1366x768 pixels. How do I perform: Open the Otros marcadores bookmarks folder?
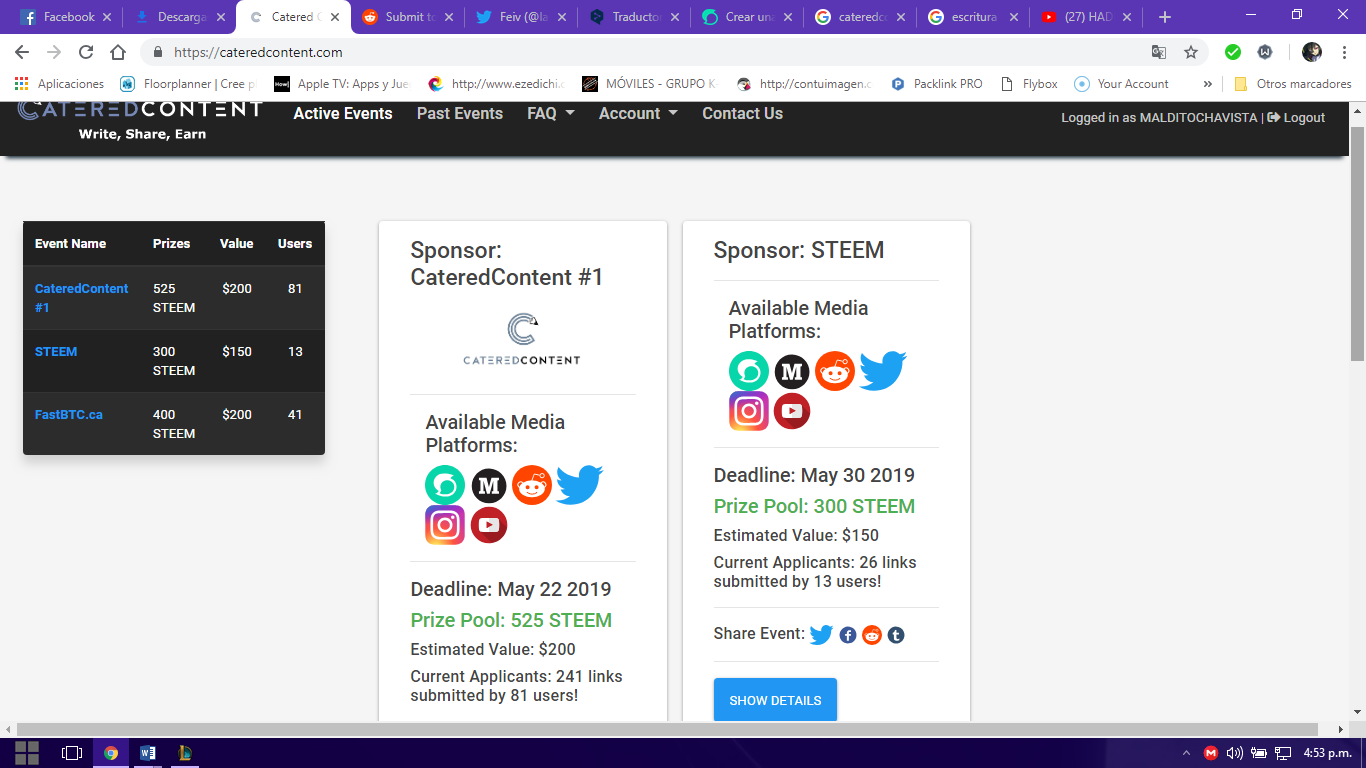click(x=1292, y=84)
